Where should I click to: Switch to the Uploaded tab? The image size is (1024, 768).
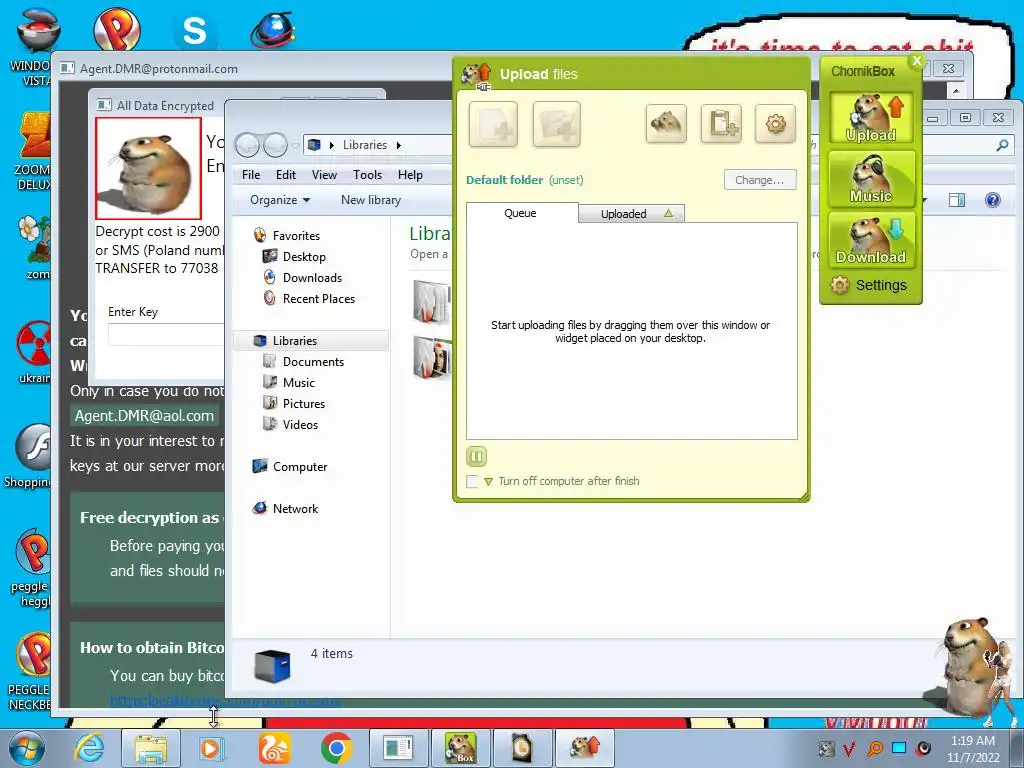[632, 214]
